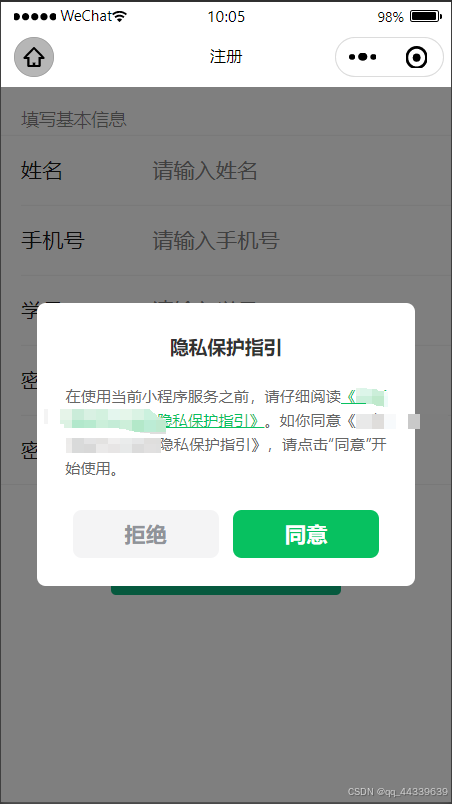
Task: Click the CSDN watermark text
Action: [x=397, y=792]
